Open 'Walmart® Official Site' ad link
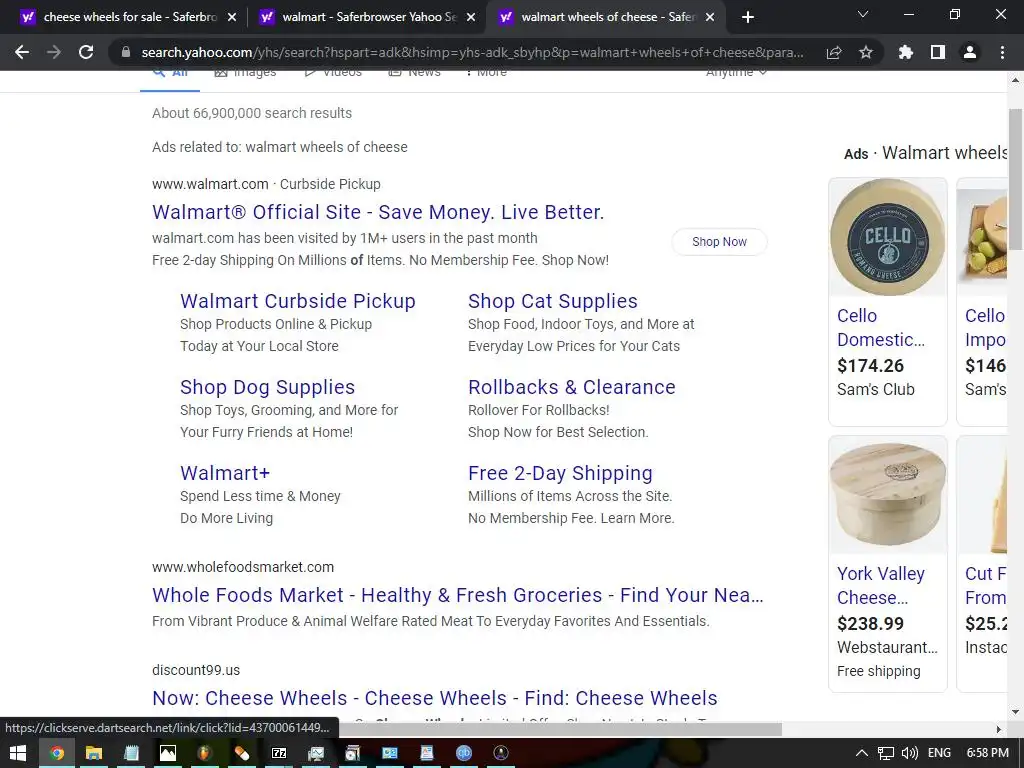 click(x=378, y=212)
